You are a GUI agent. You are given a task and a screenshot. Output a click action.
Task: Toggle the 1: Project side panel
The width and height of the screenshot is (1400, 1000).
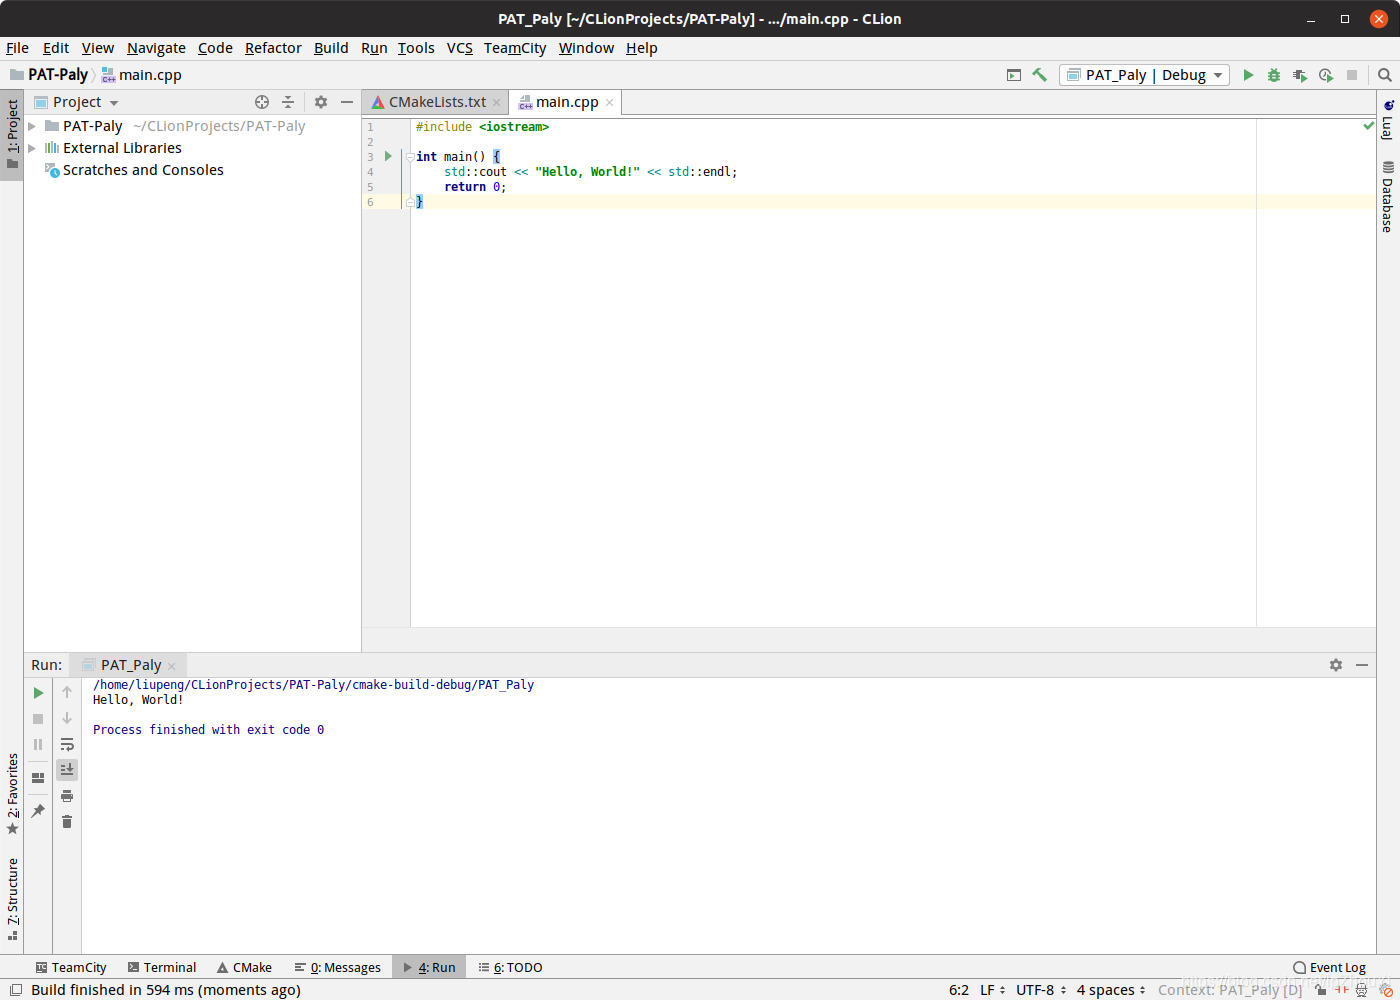pos(12,135)
